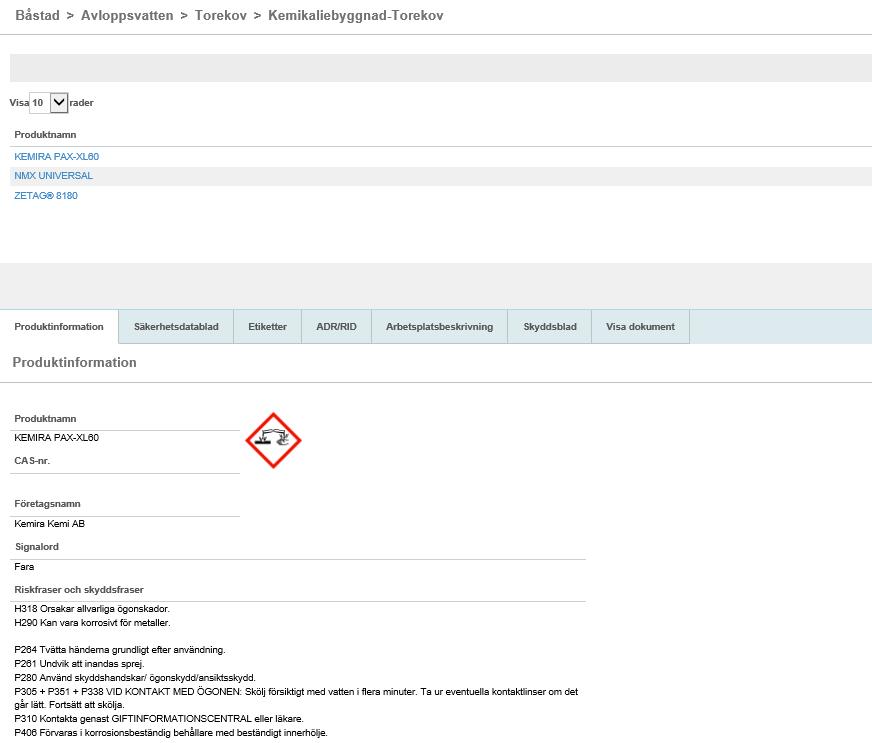This screenshot has width=872, height=743.
Task: Click the signal word Fara
Action: (x=24, y=567)
